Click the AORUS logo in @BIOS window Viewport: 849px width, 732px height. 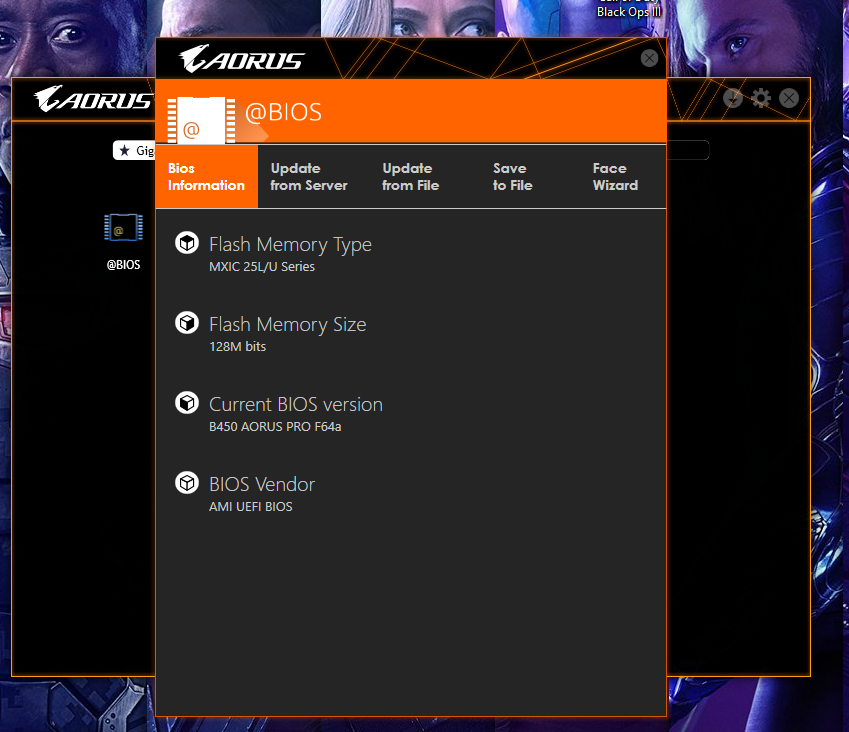[241, 59]
